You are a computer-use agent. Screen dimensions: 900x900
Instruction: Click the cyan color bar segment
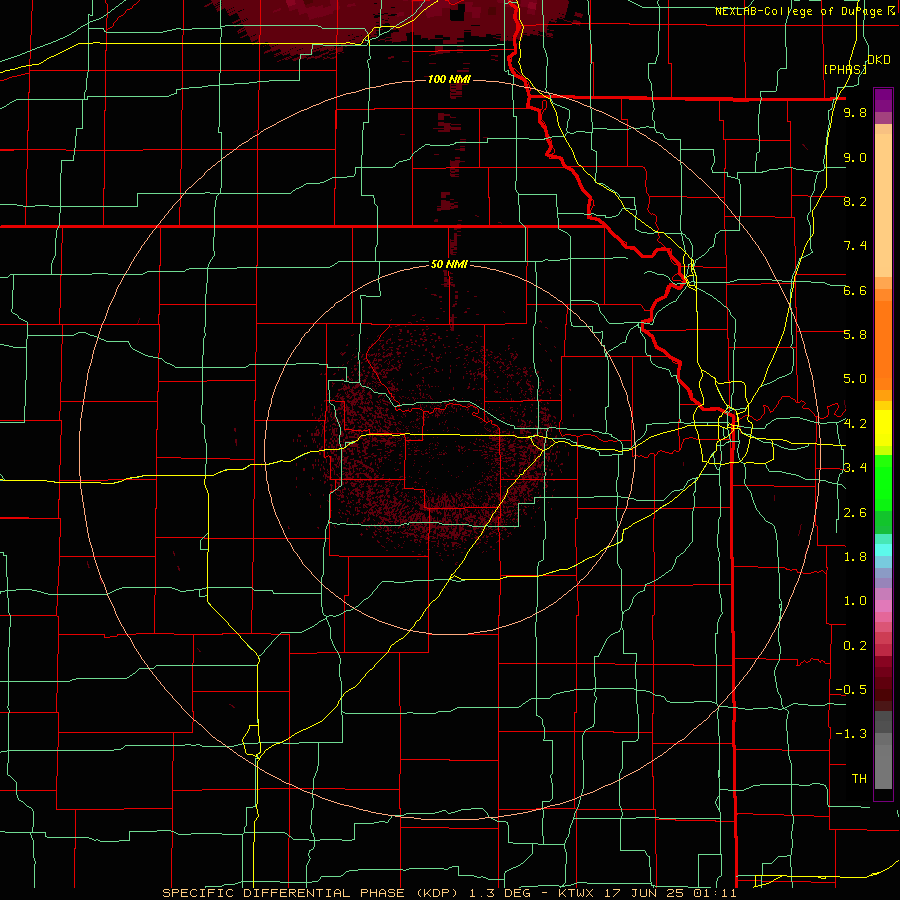pyautogui.click(x=883, y=550)
